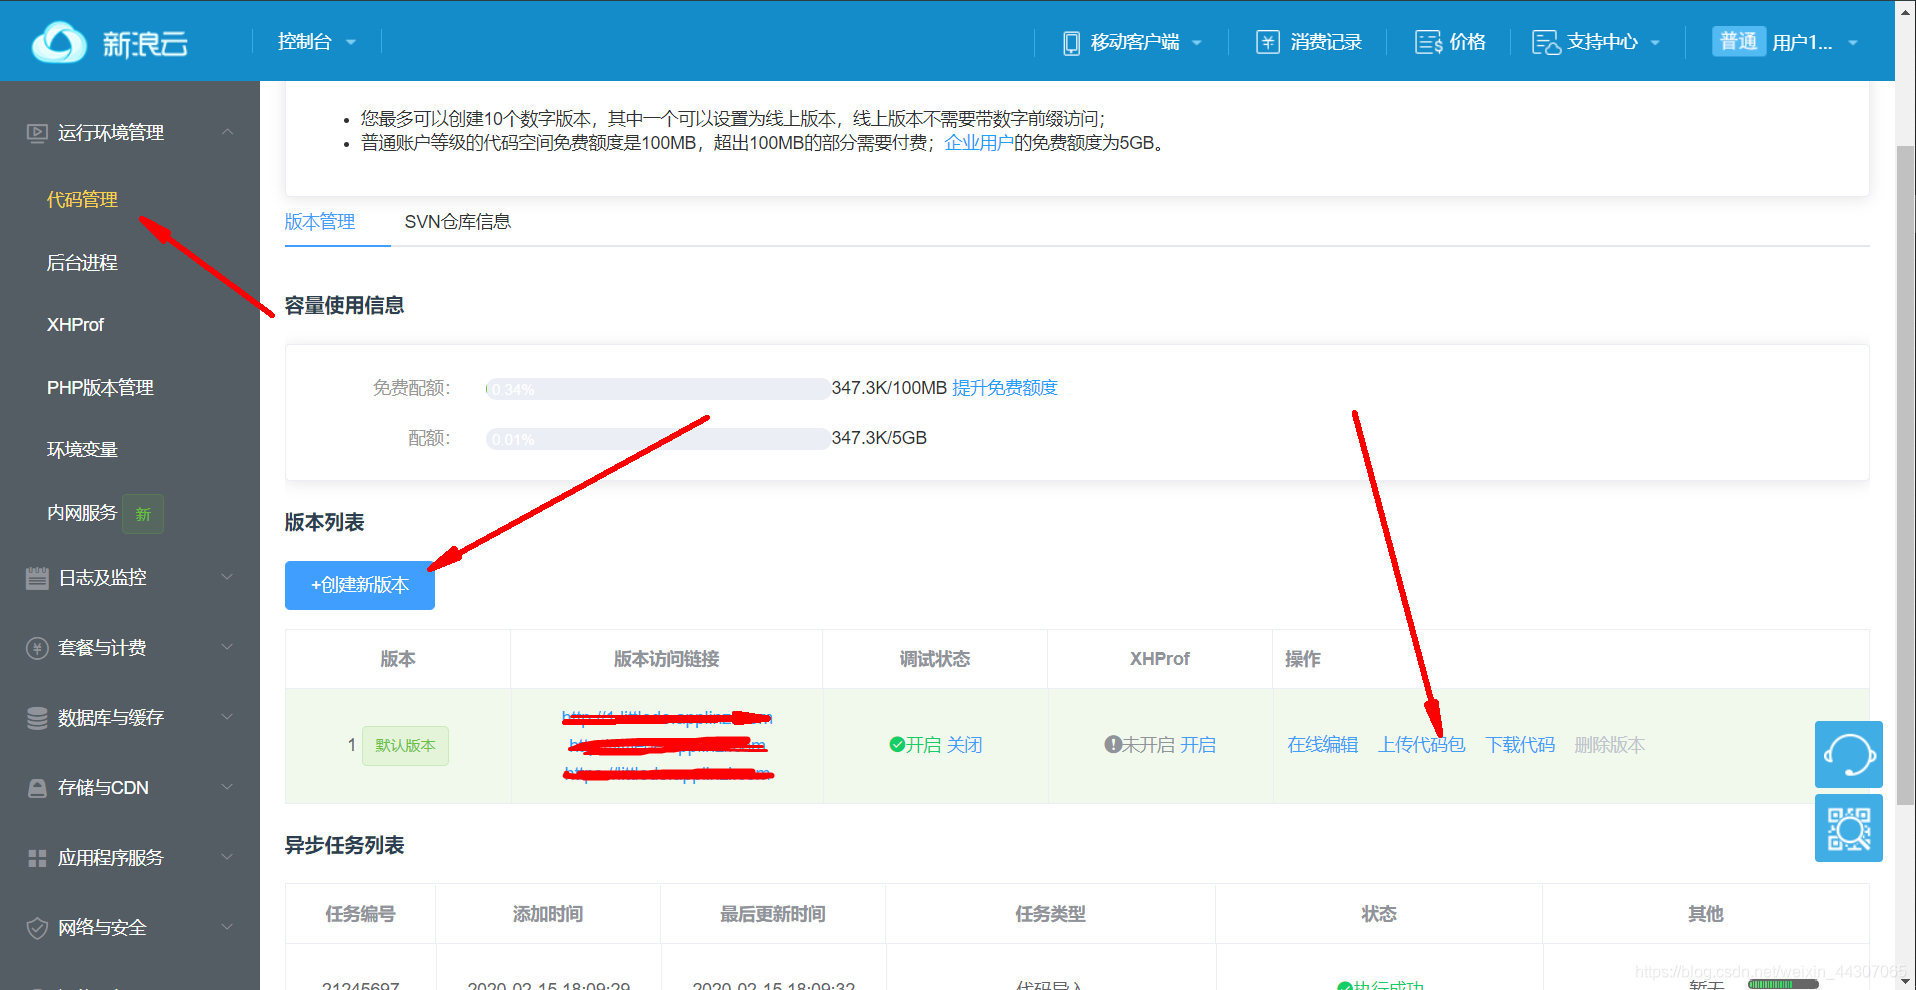Click the mobile client phone icon
The image size is (1916, 990).
tap(1071, 43)
